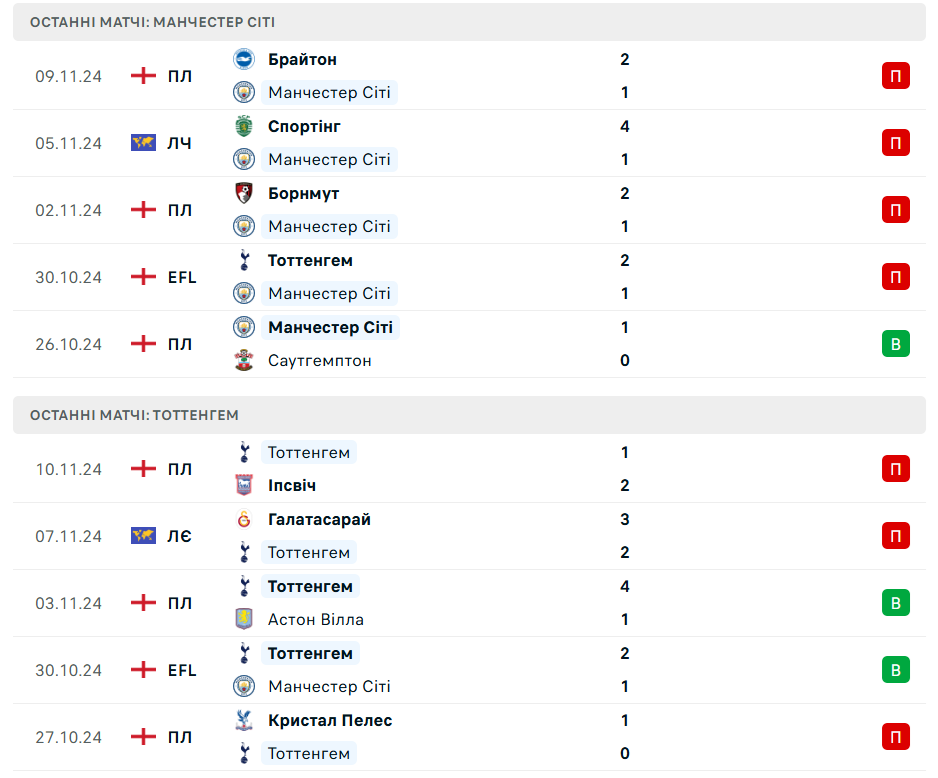
Task: Click the red loss badge for Crystal Palace match
Action: pos(896,737)
